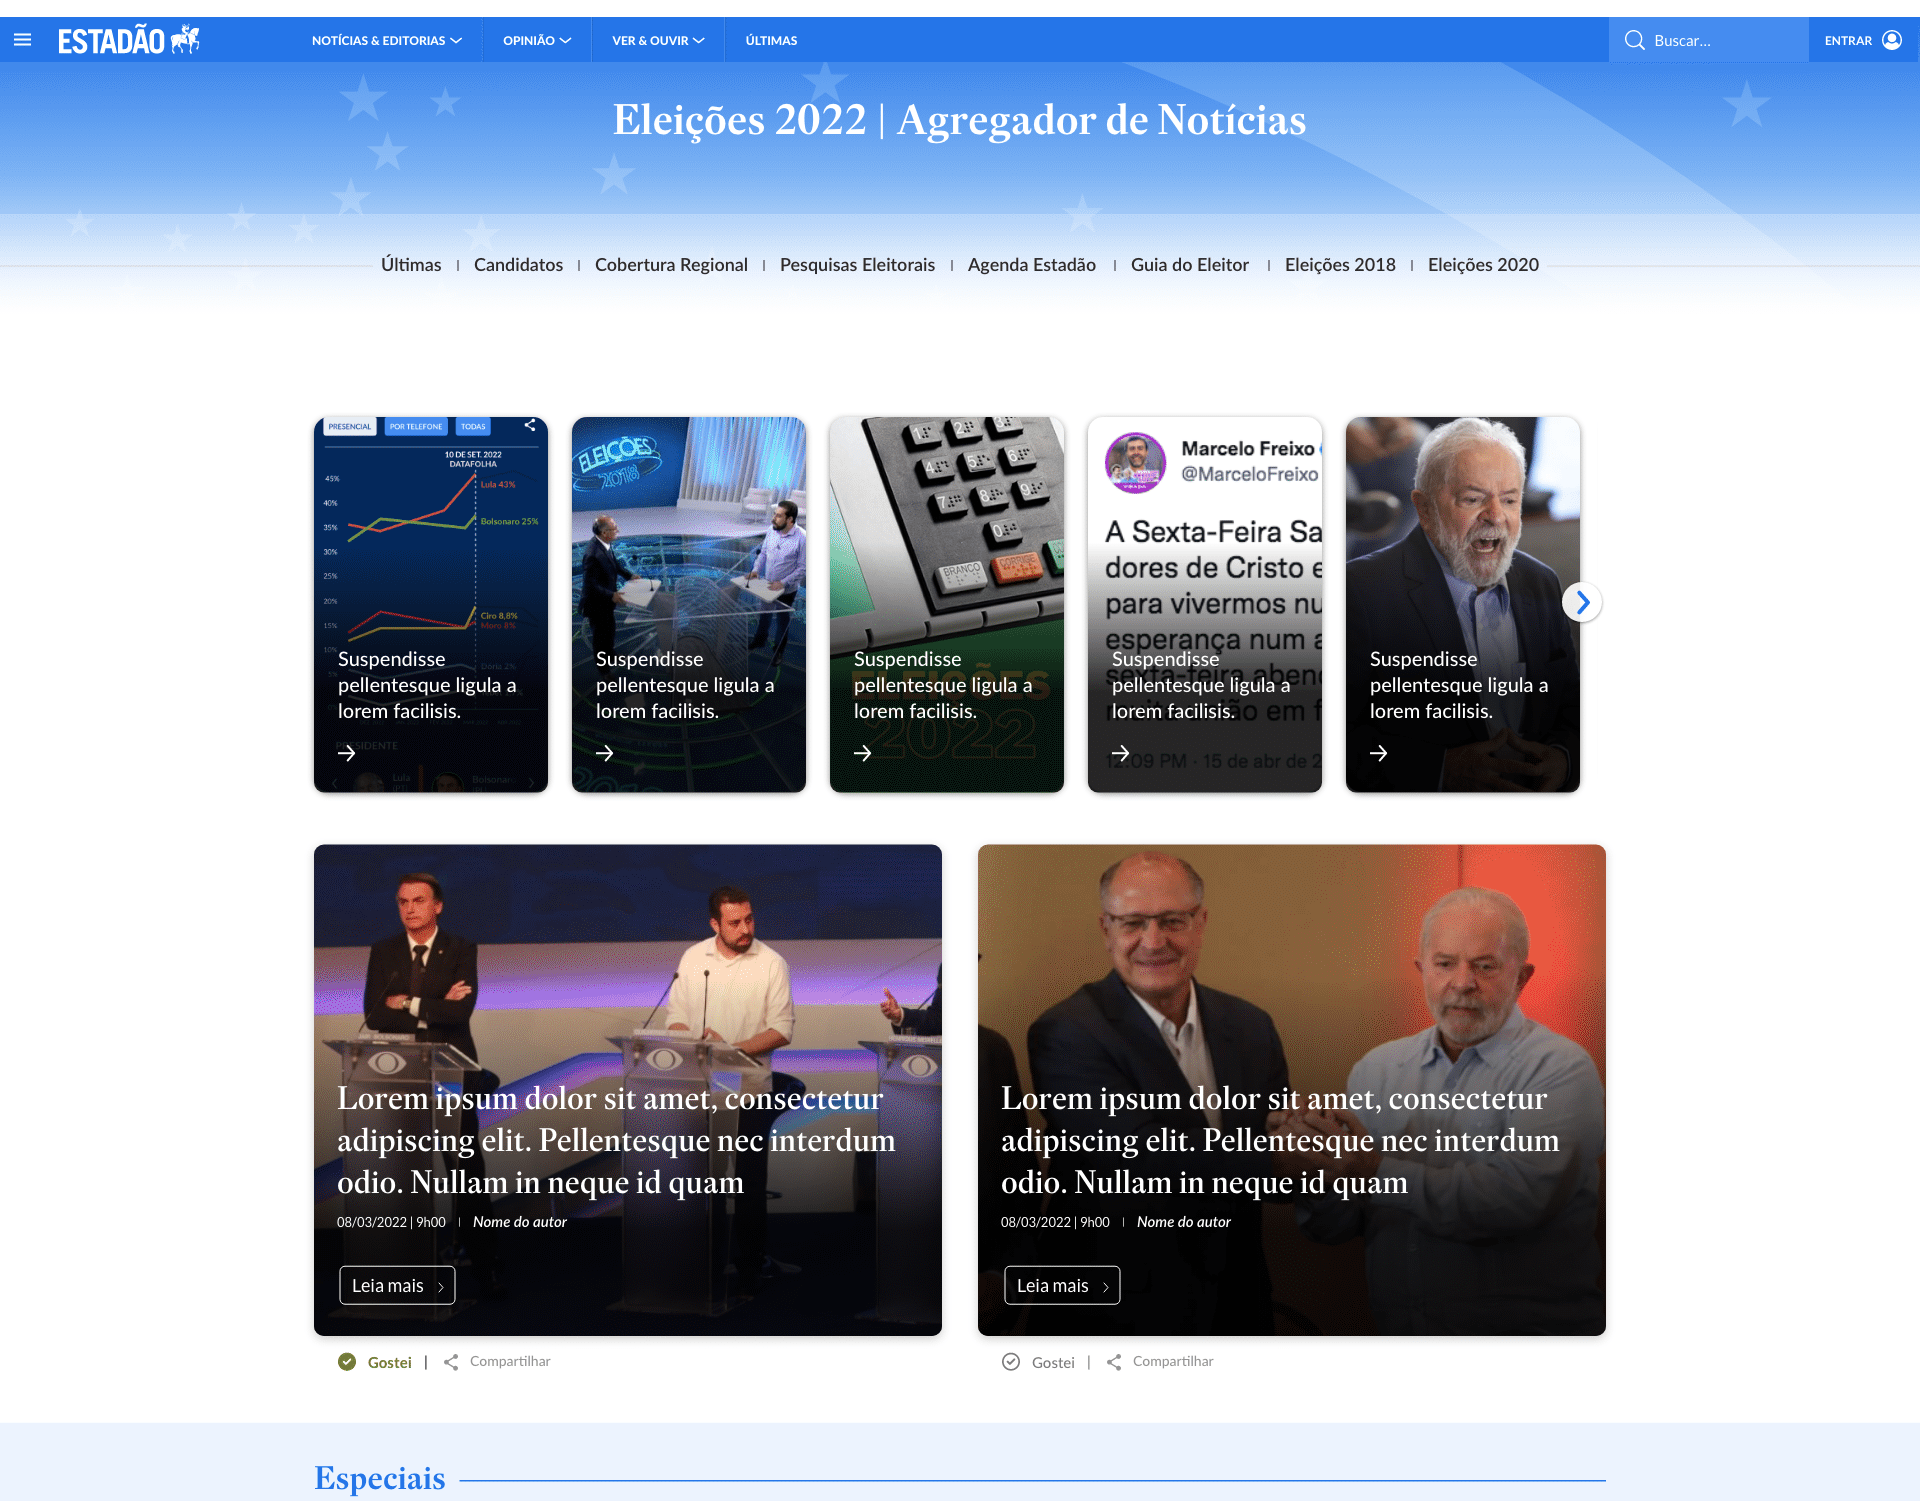Toggle Gostei checkmark under debate article
The width and height of the screenshot is (1920, 1501).
347,1362
